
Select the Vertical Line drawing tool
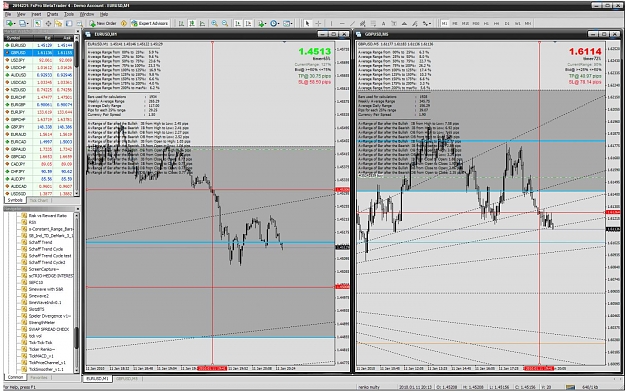[331, 24]
